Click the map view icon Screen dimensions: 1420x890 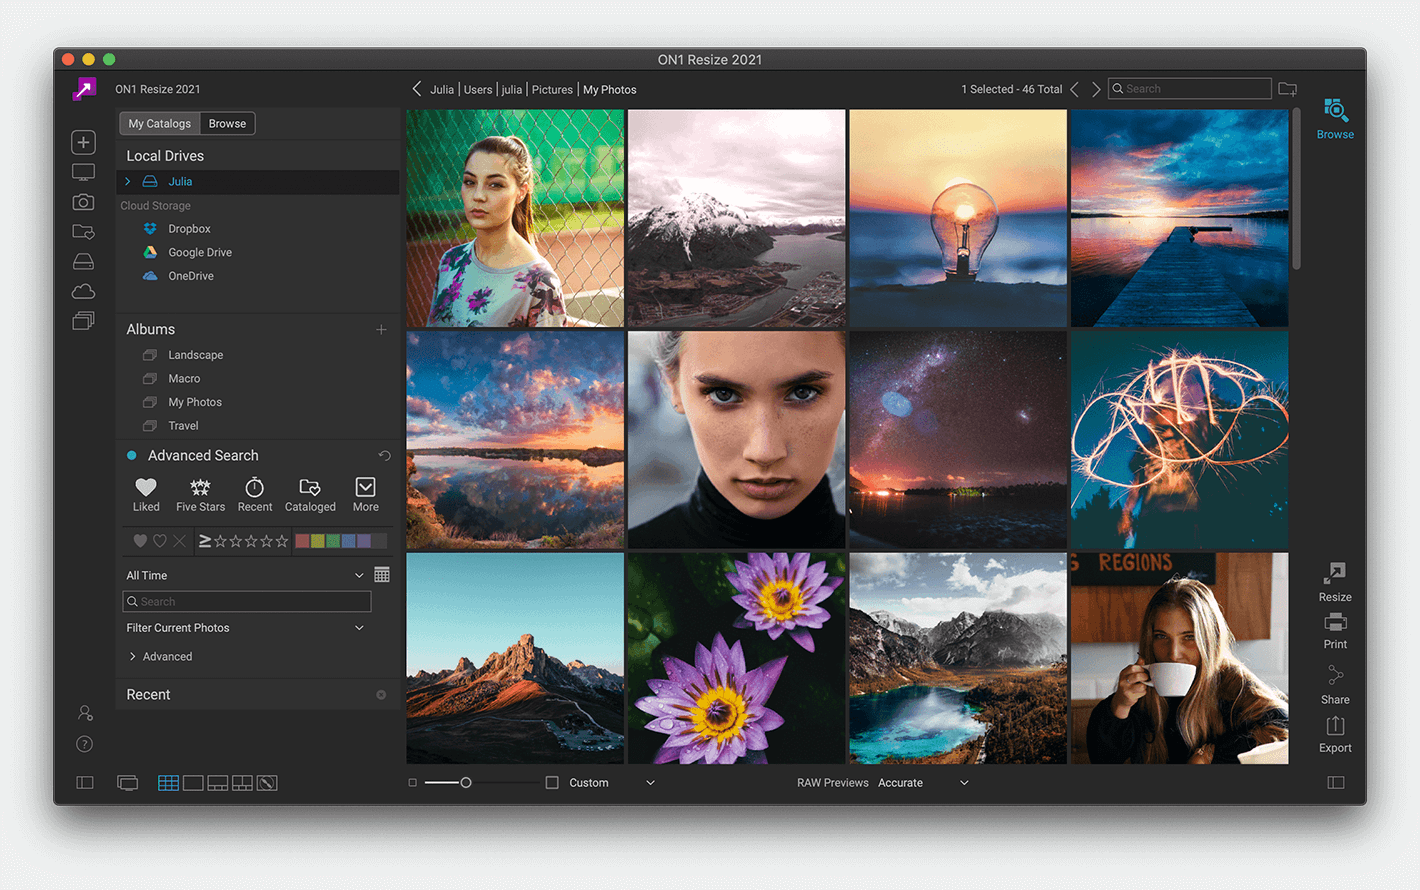267,783
